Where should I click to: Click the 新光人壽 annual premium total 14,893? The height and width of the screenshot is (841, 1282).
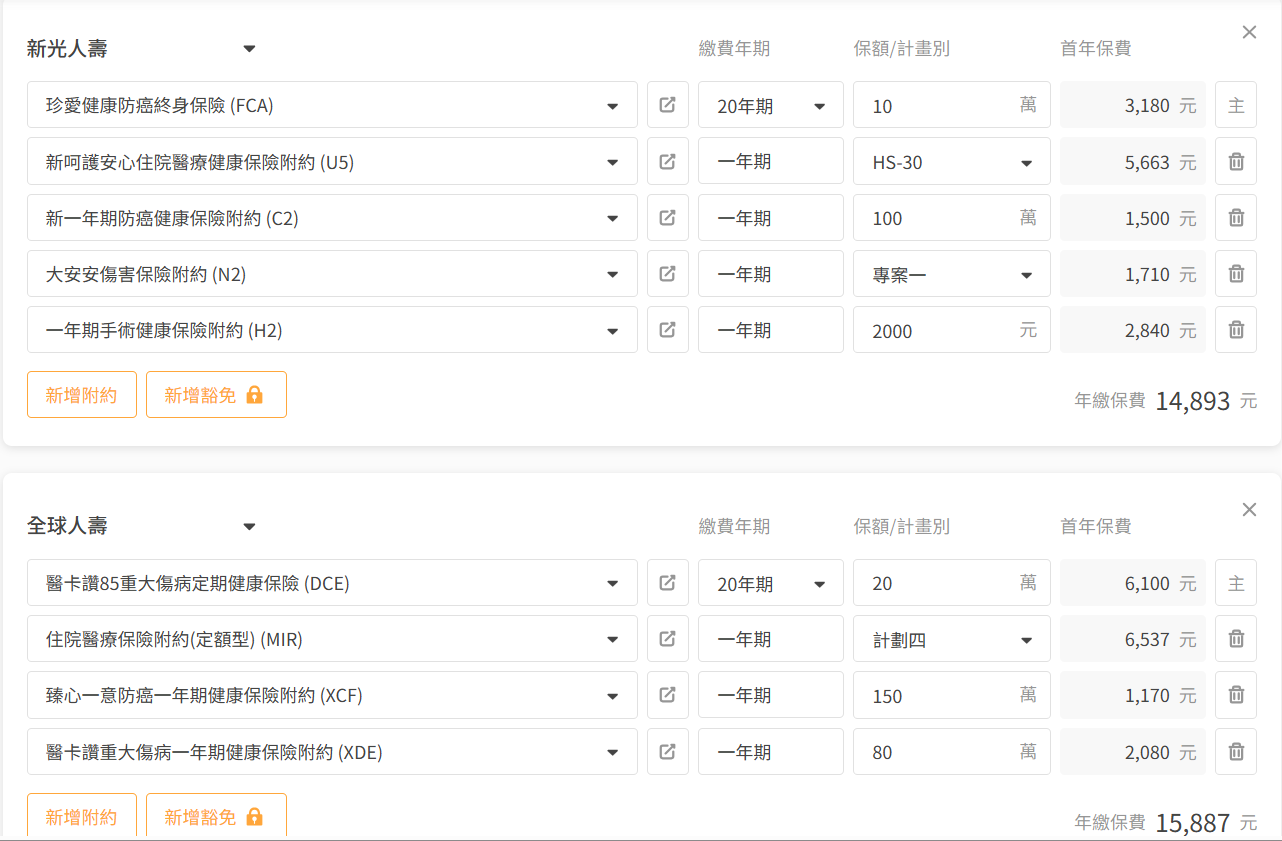[x=1193, y=401]
